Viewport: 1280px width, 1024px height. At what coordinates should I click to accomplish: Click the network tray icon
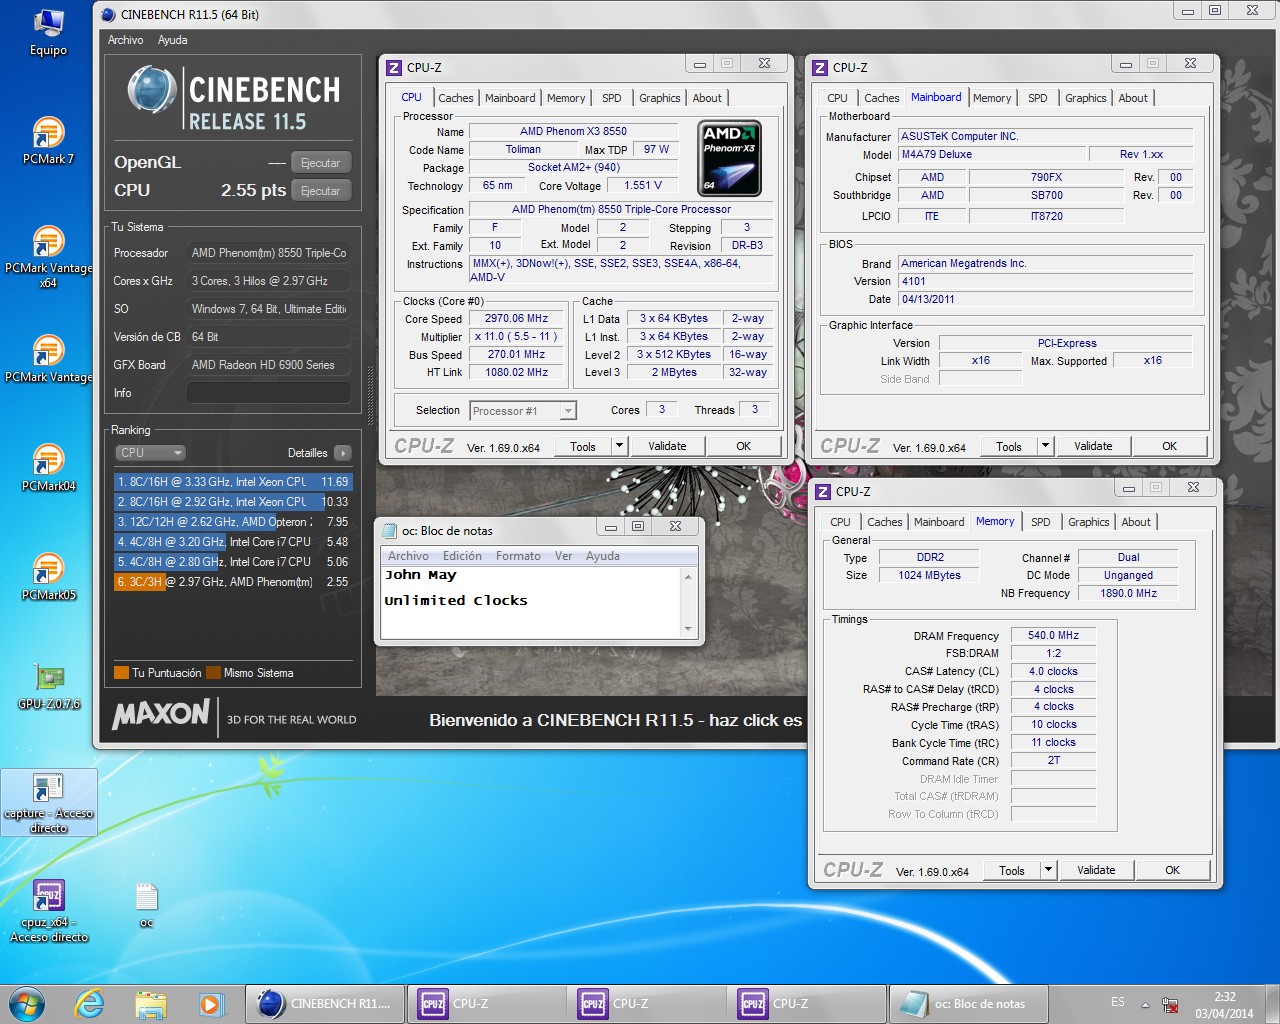(x=1169, y=1005)
